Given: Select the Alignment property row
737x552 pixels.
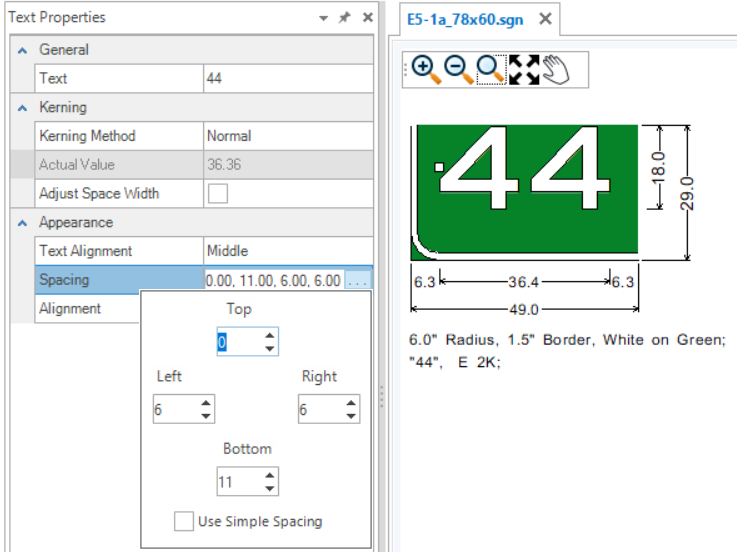Looking at the screenshot, I should coord(87,308).
